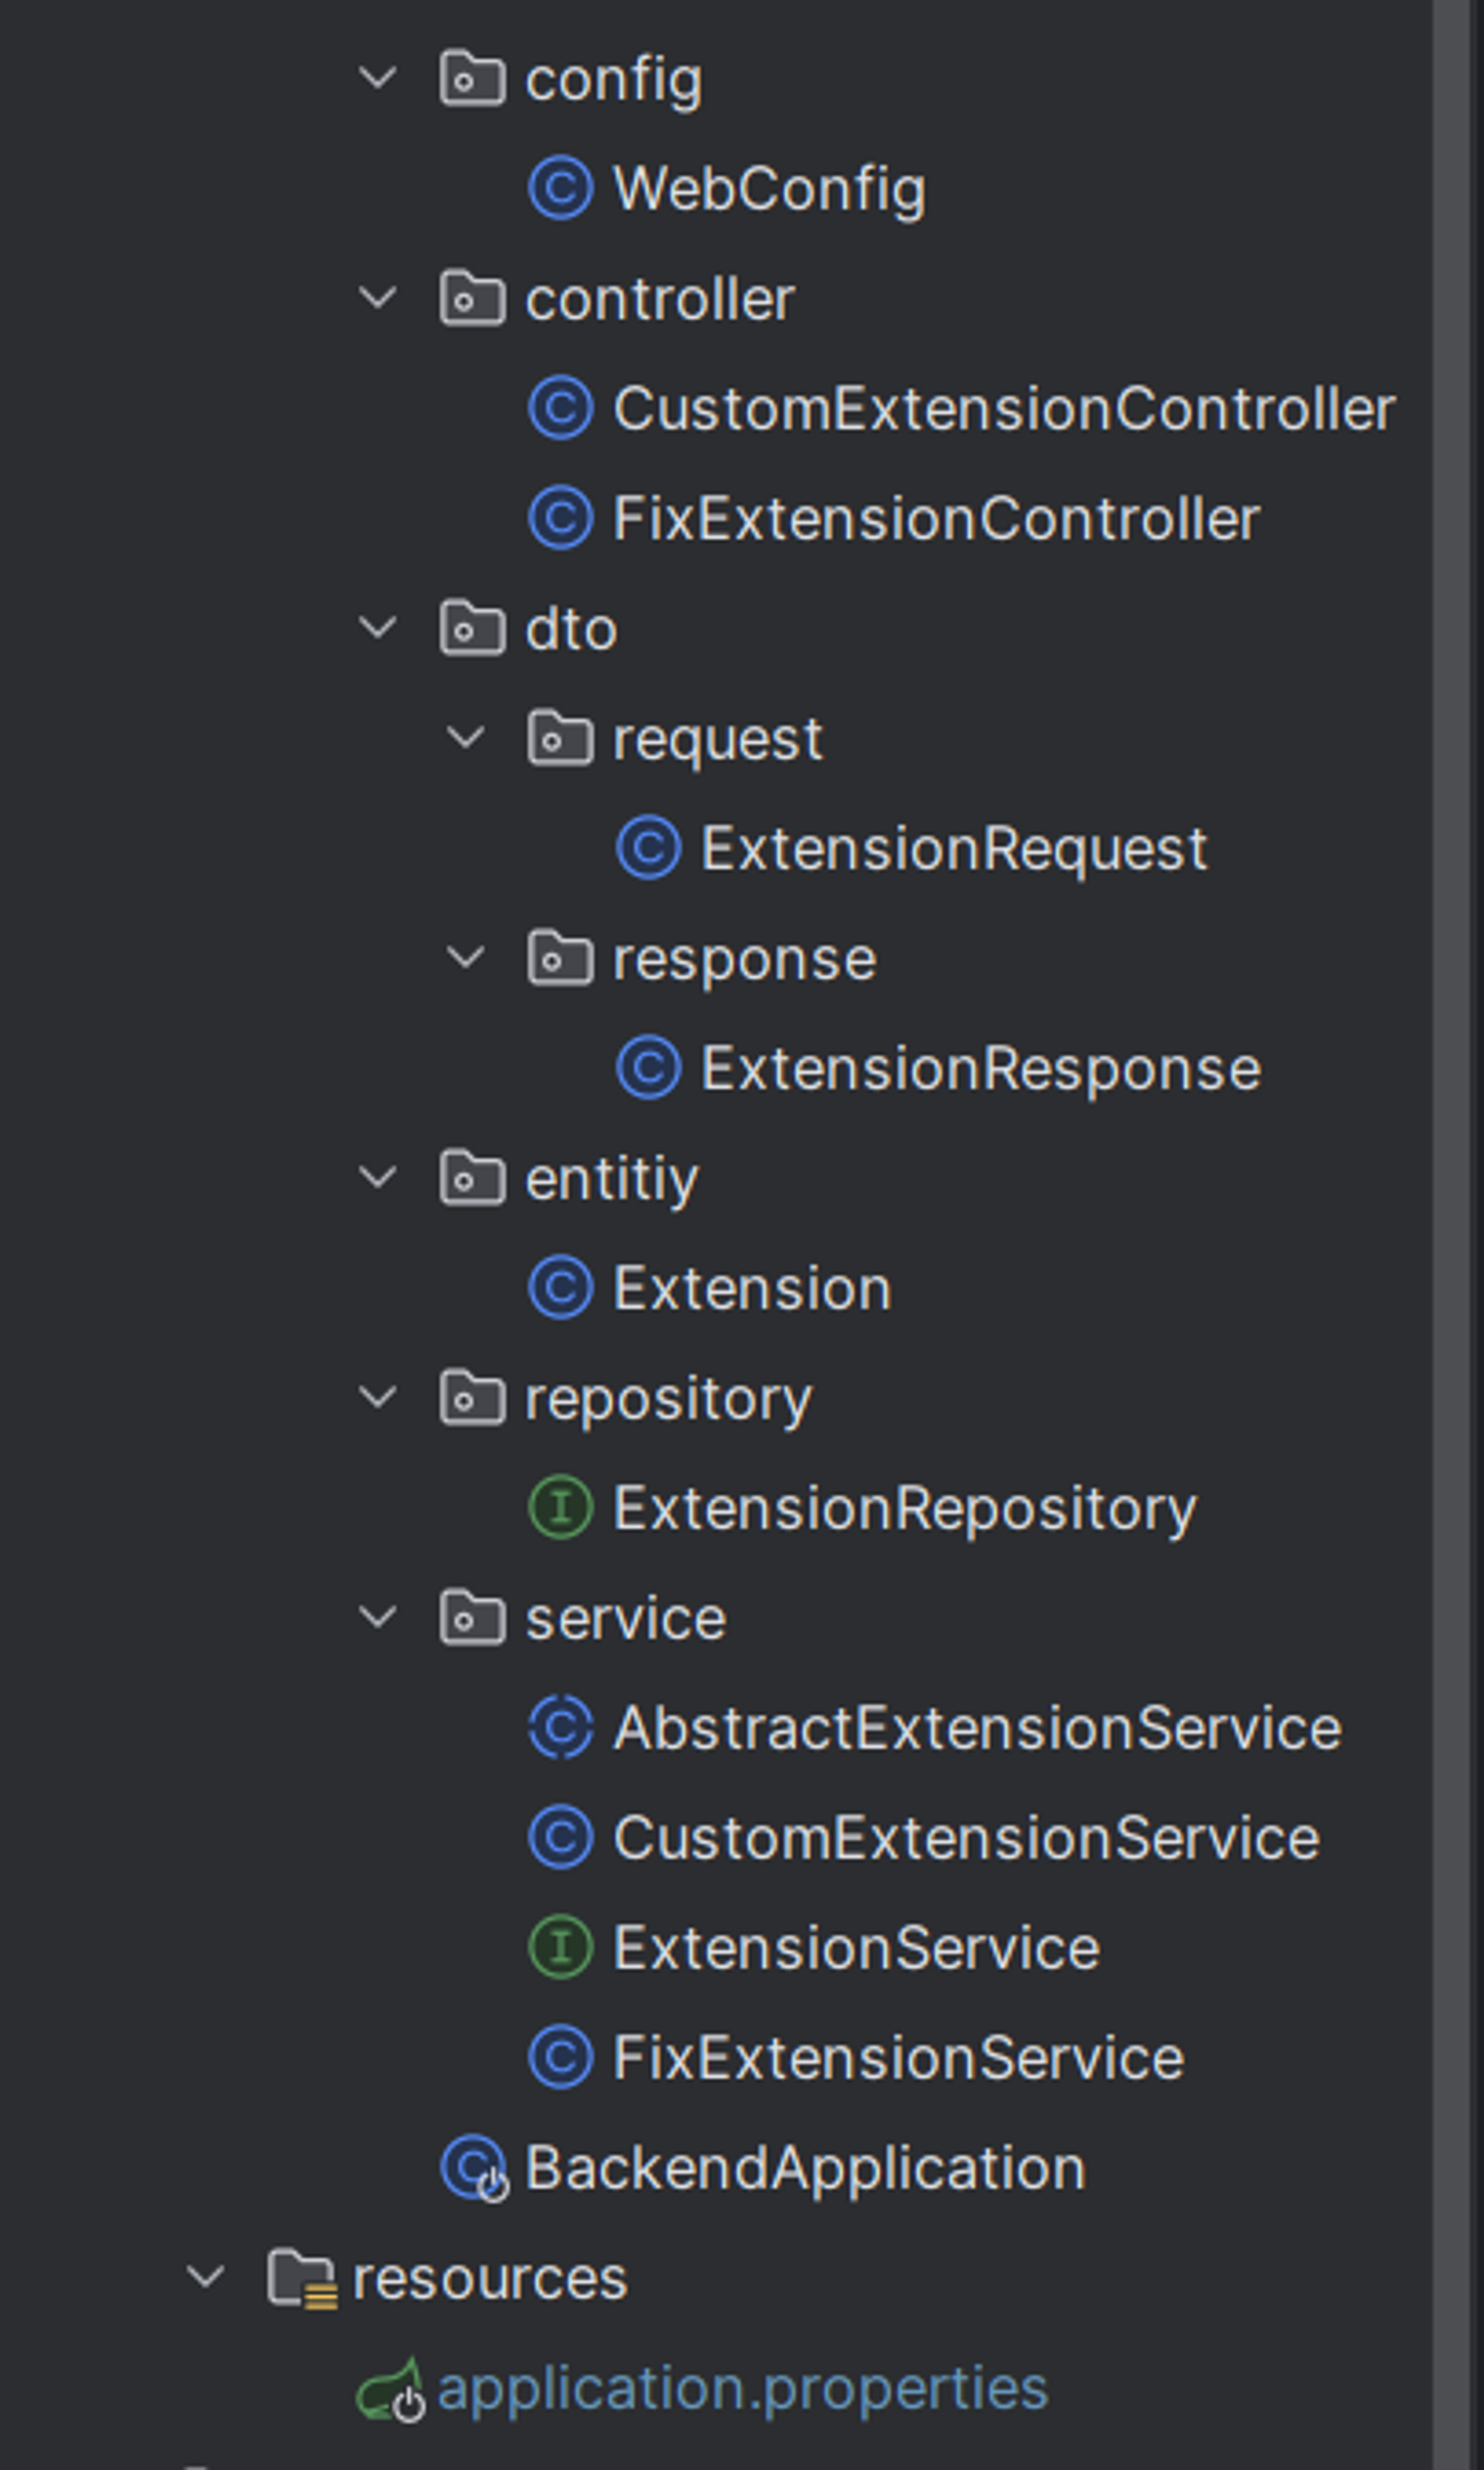Click the WebConfig class icon
Image resolution: width=1484 pixels, height=2470 pixels.
pyautogui.click(x=560, y=189)
